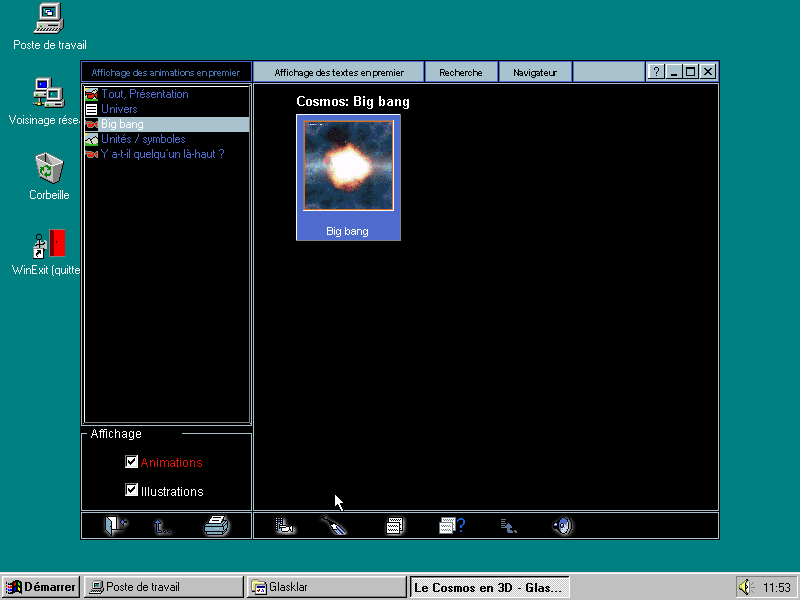
Task: Maximize the Cosmos window
Action: 691,72
